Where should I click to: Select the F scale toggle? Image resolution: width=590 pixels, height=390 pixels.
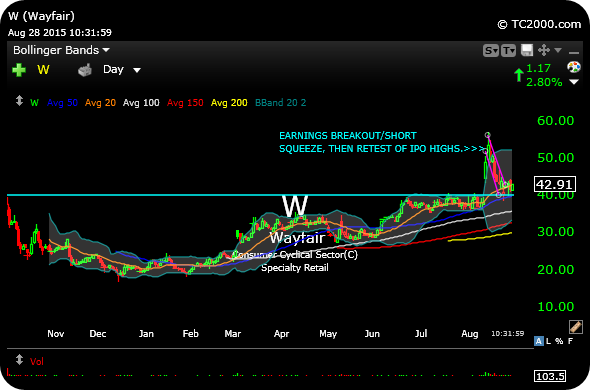pos(570,341)
